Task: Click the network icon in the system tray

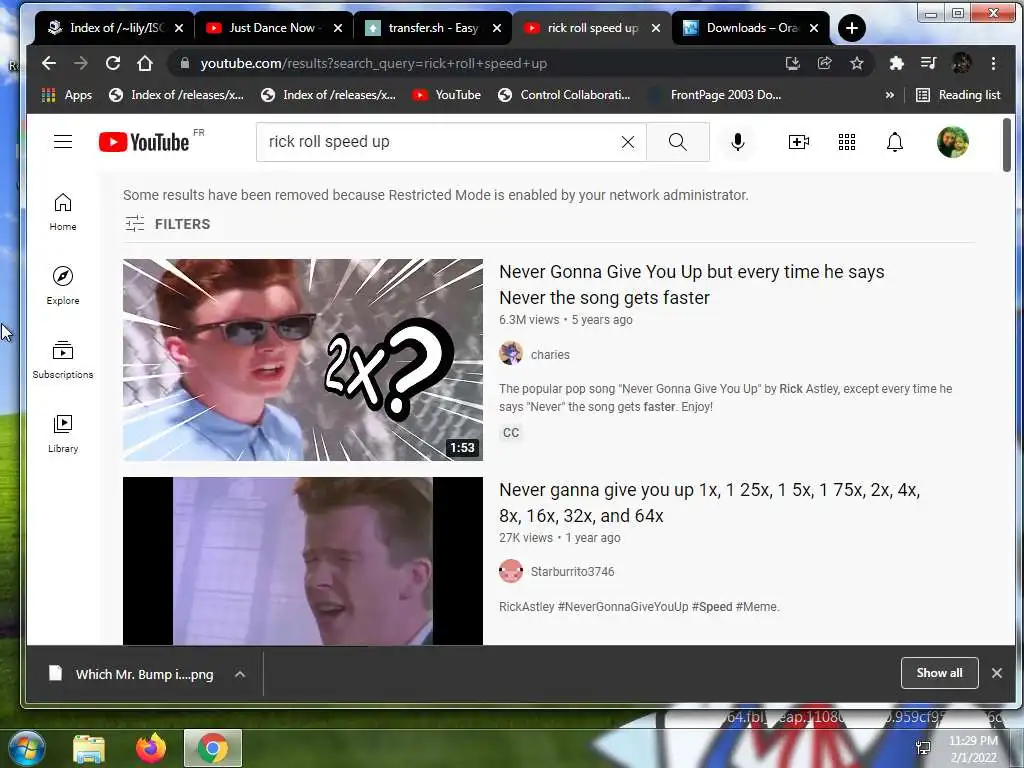Action: pyautogui.click(x=923, y=748)
